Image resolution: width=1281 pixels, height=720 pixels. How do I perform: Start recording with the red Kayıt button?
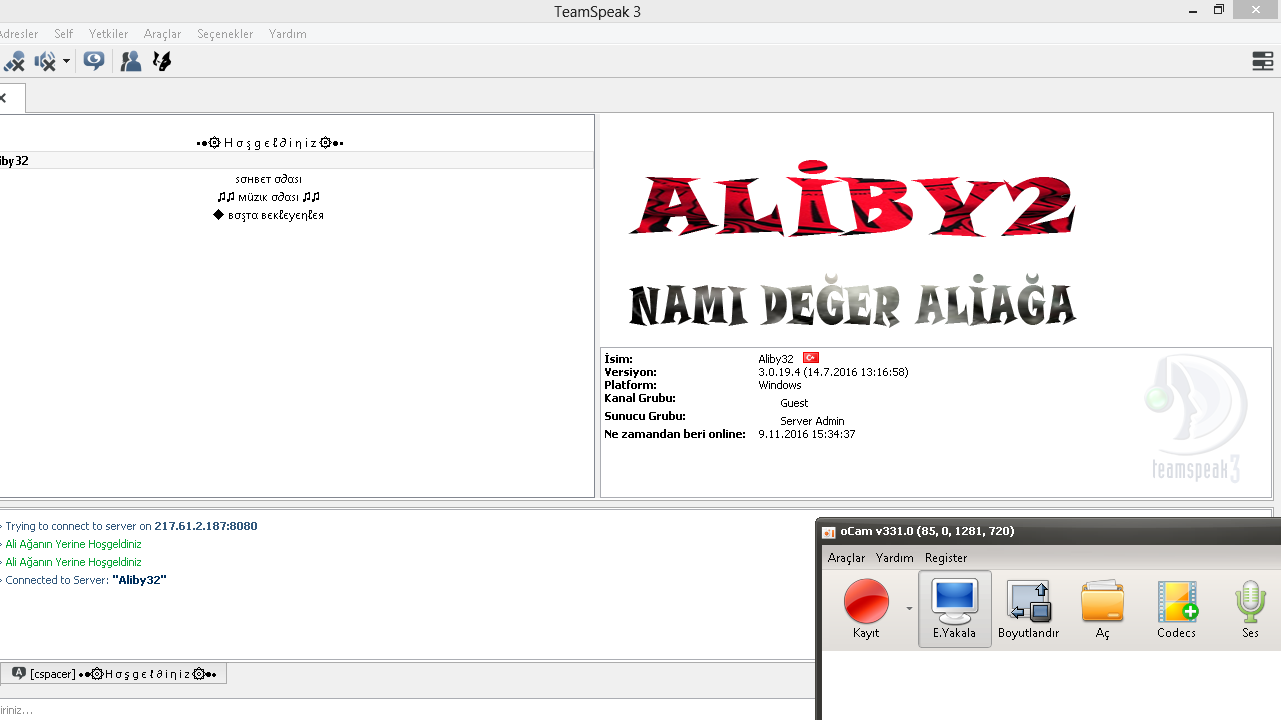tap(866, 609)
